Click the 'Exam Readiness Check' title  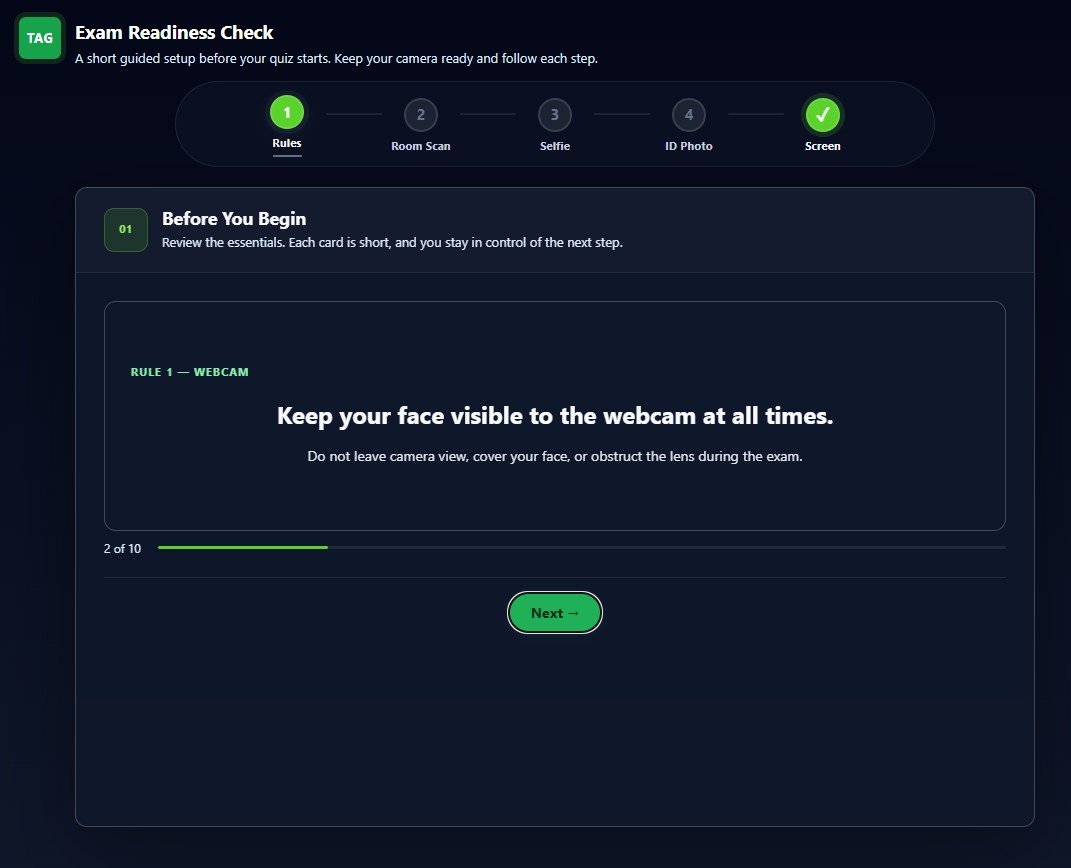174,32
